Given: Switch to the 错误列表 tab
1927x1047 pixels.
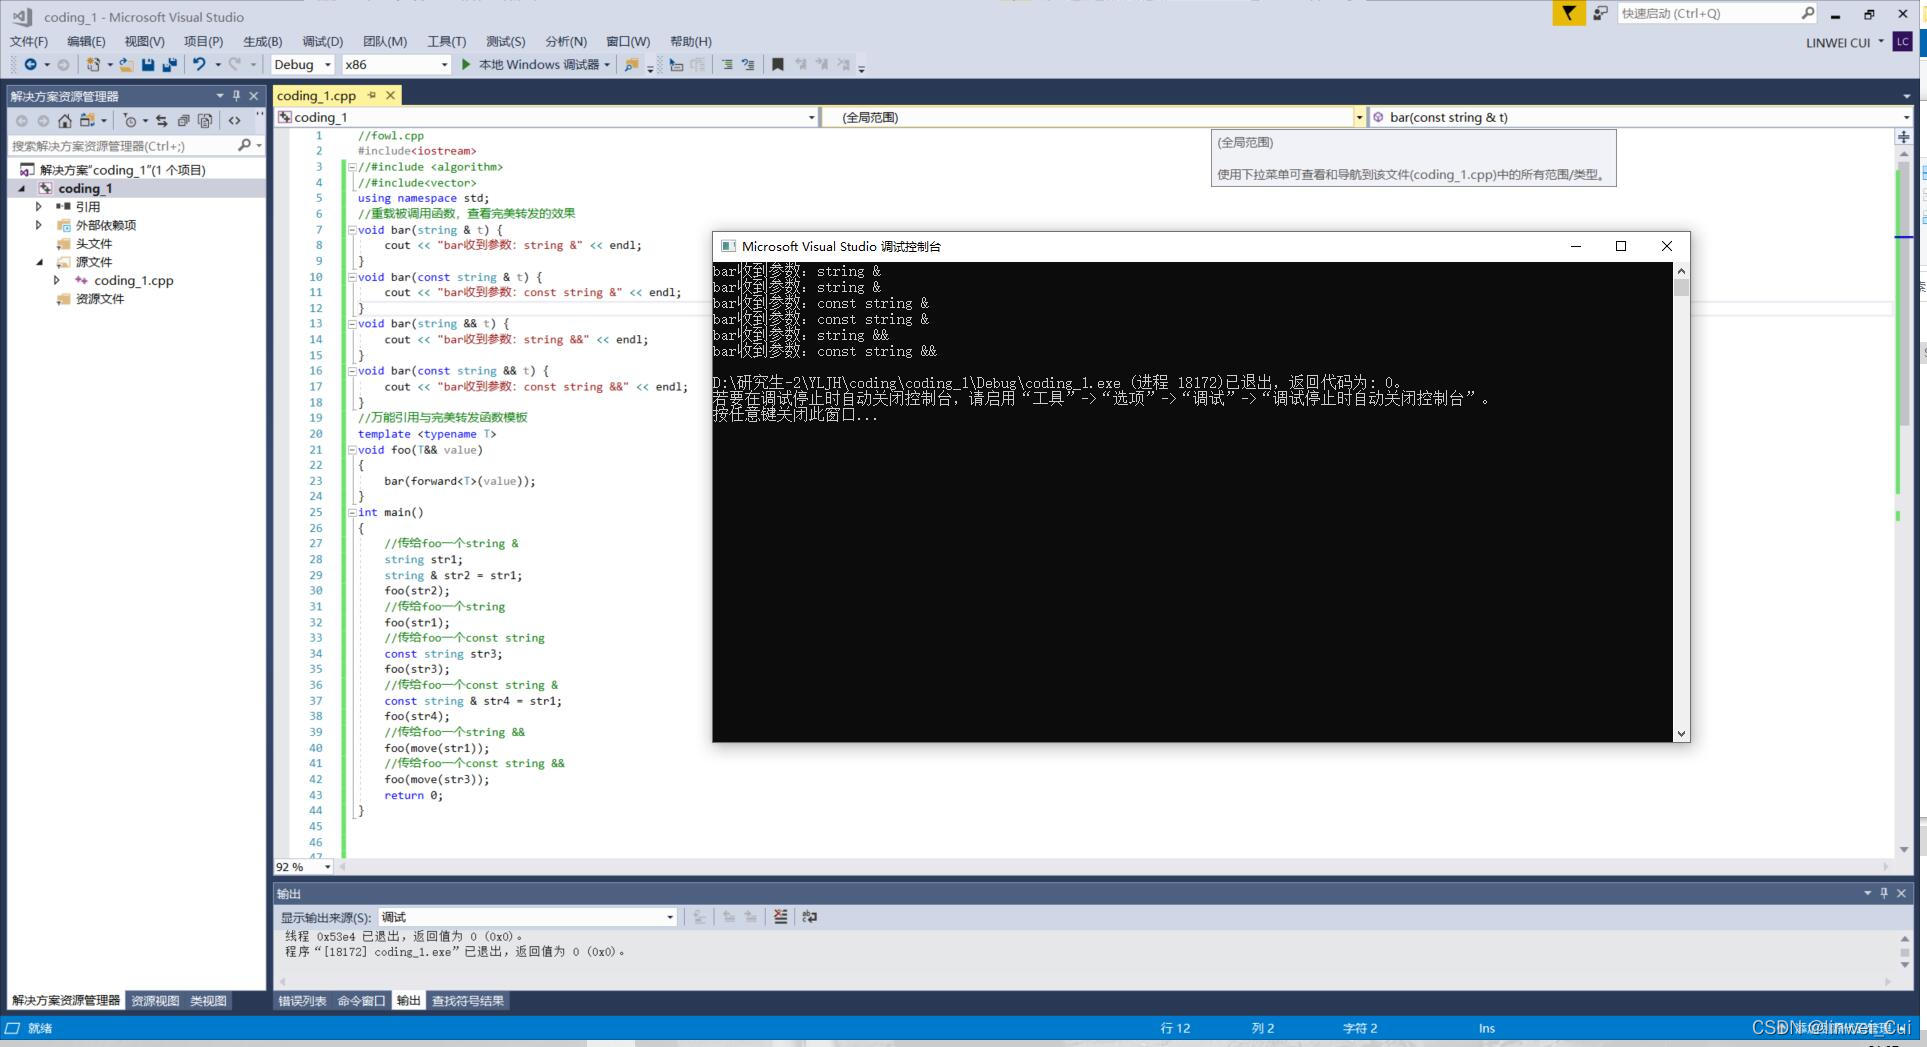Looking at the screenshot, I should pos(302,1001).
